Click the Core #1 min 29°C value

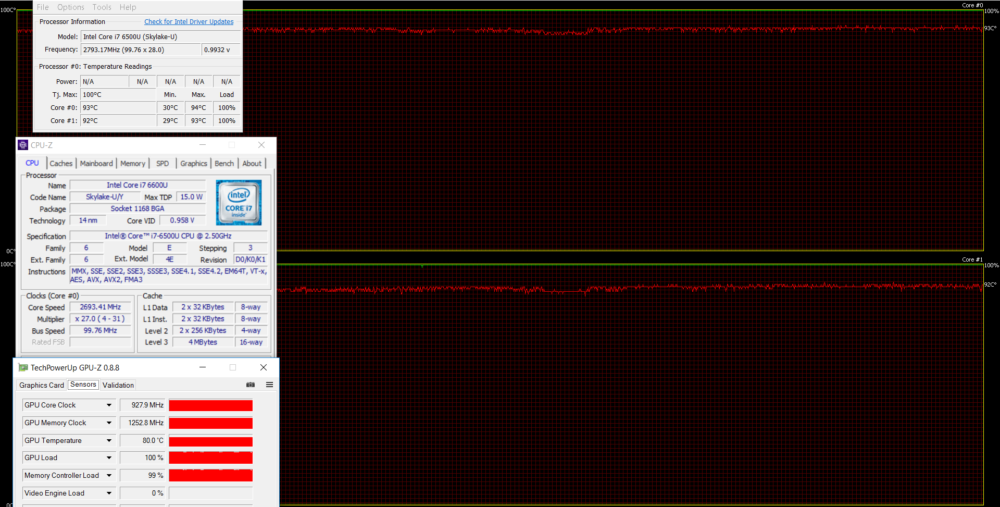[170, 121]
